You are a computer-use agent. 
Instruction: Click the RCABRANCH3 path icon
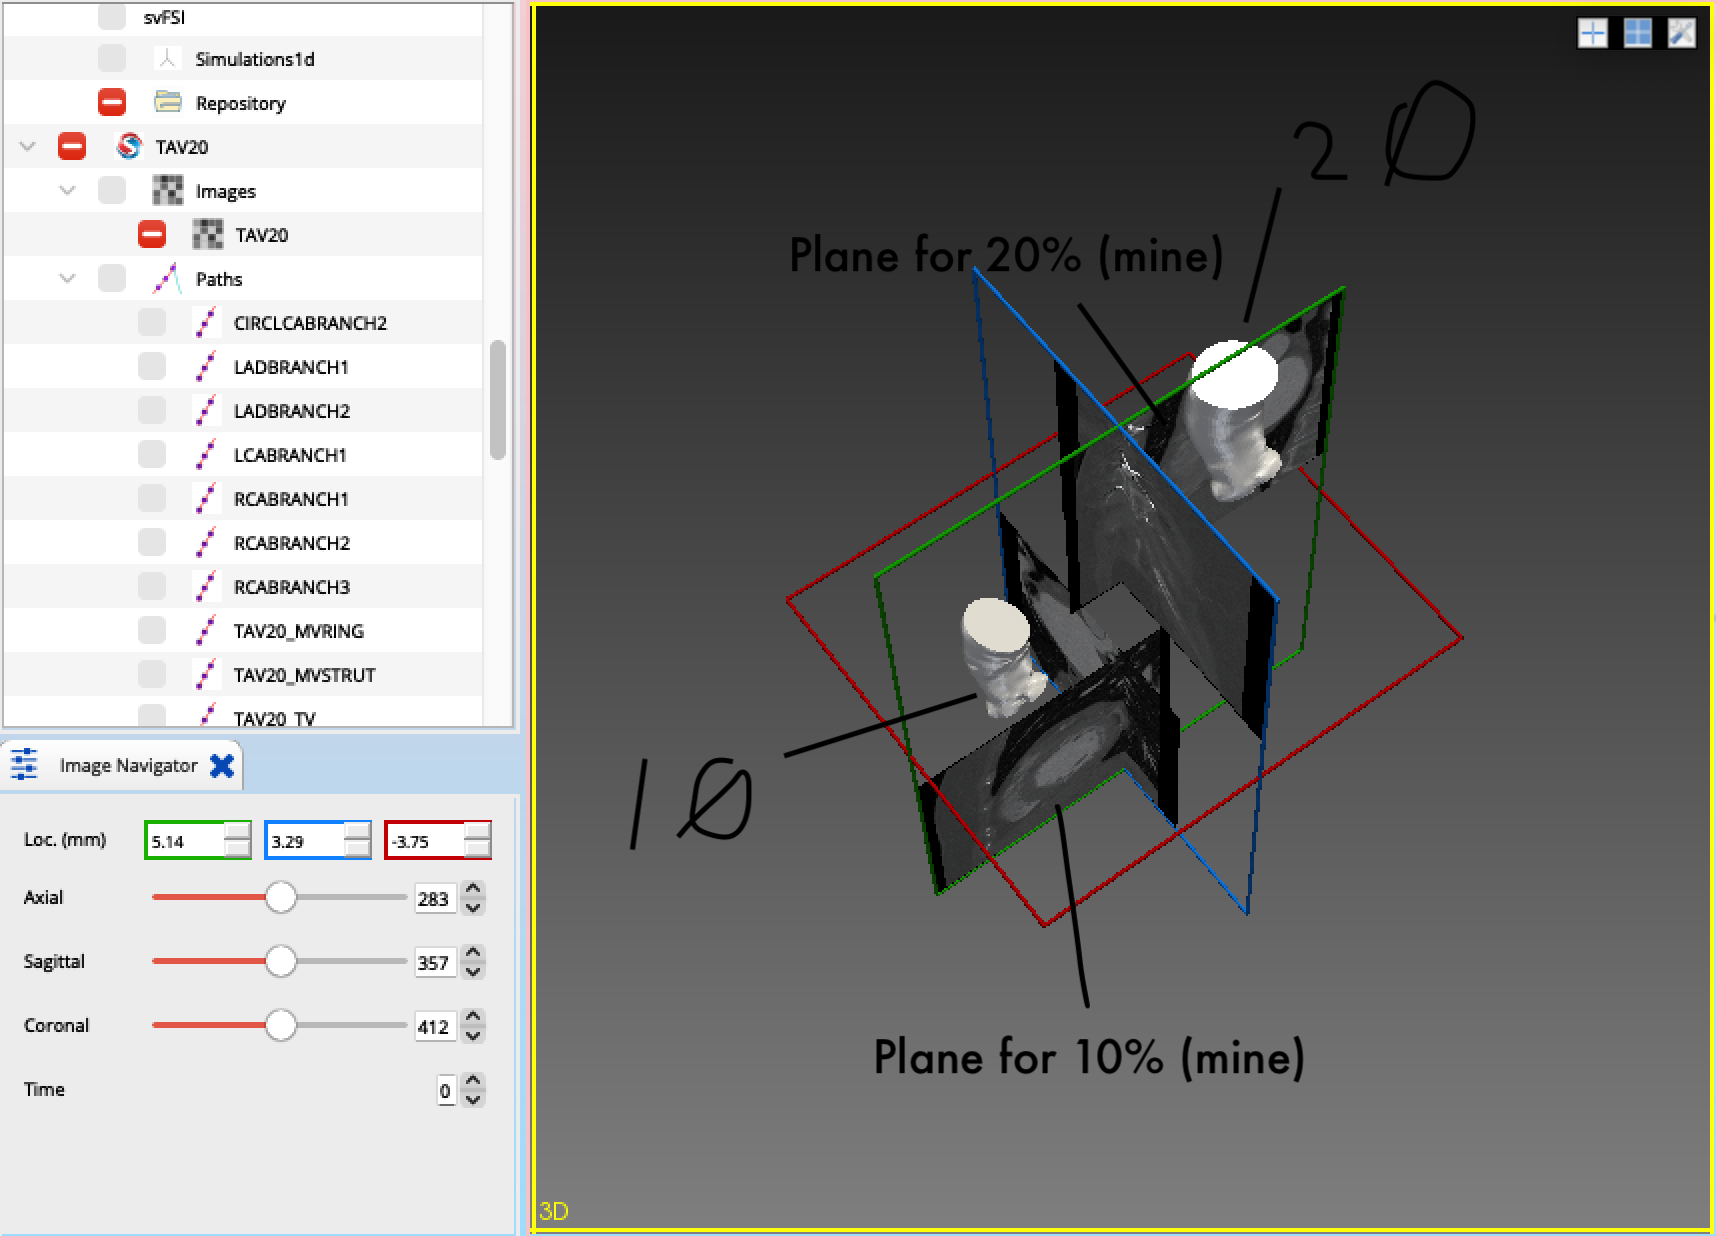tap(206, 586)
